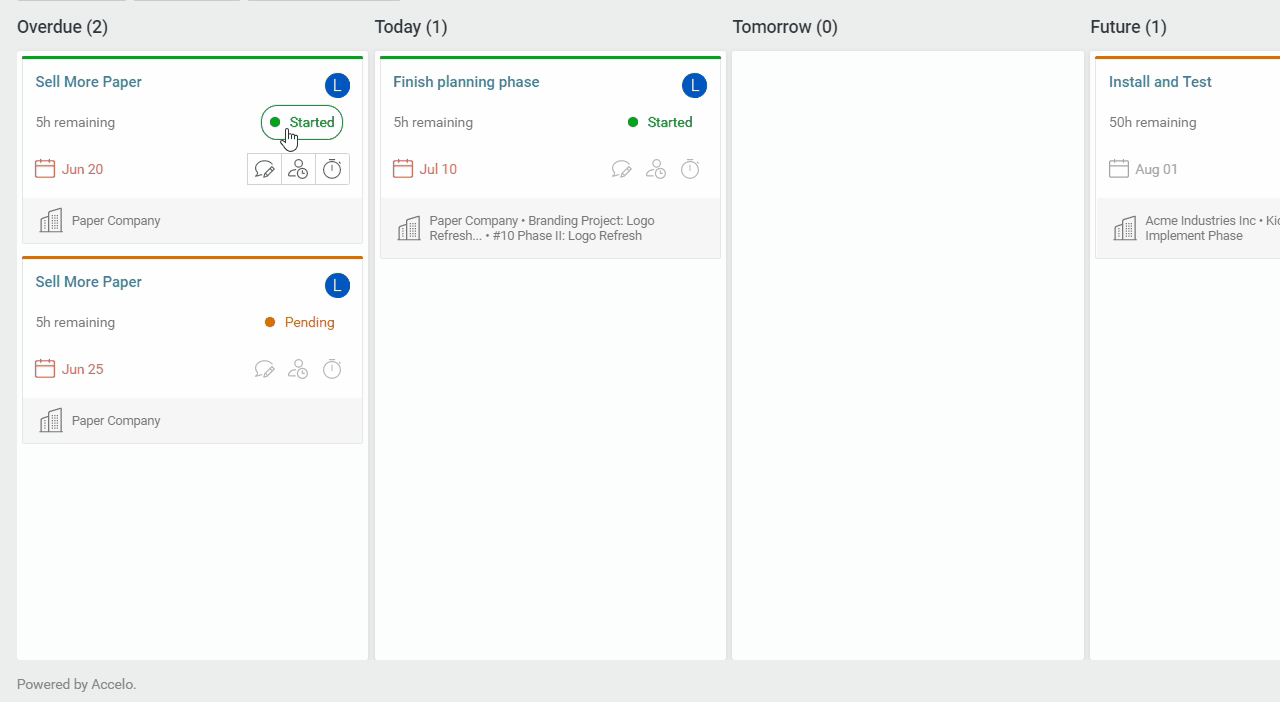Click the Jun 20 due date
This screenshot has width=1280, height=702.
click(82, 170)
